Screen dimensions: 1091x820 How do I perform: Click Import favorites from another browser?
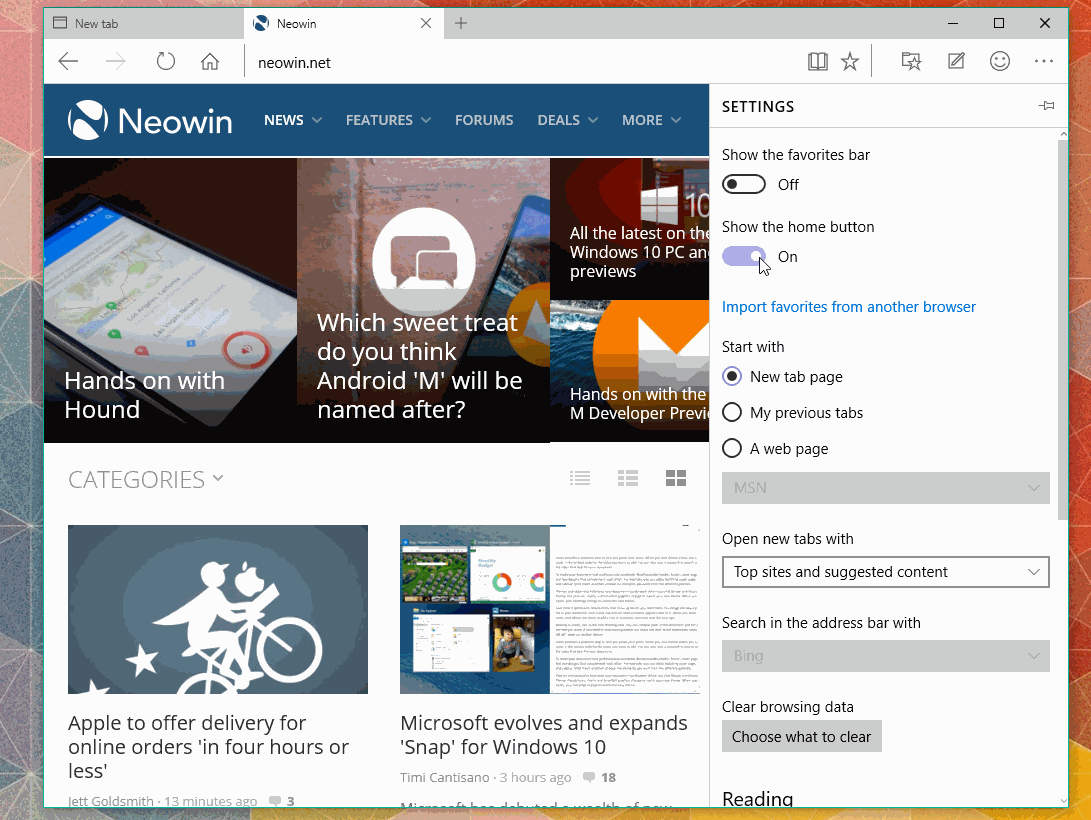pyautogui.click(x=848, y=307)
